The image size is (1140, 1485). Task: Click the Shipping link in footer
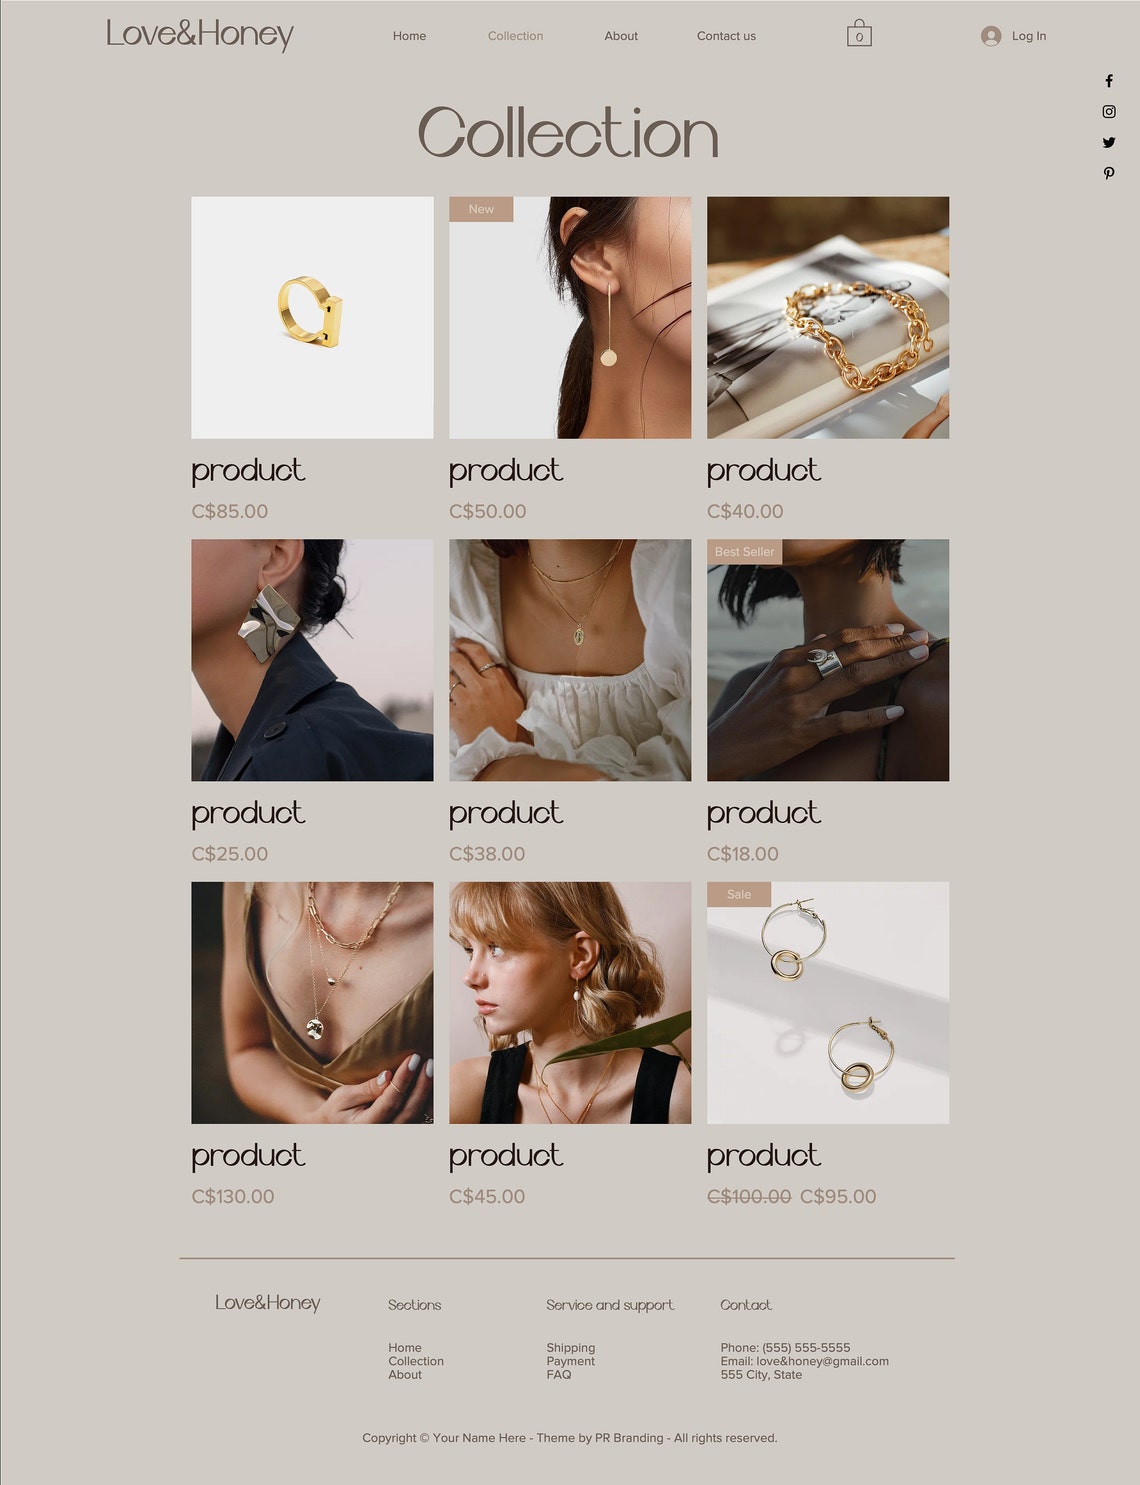pos(570,1348)
